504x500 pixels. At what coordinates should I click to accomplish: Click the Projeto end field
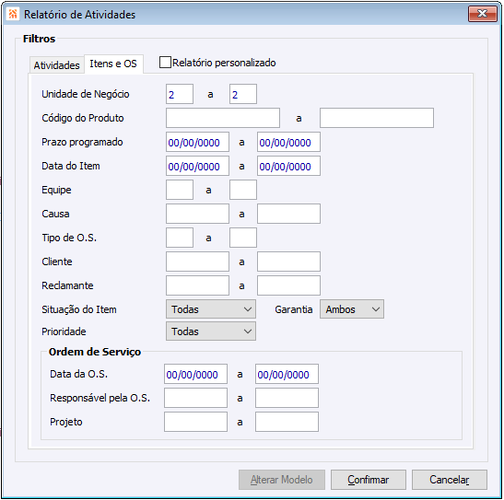pos(287,422)
